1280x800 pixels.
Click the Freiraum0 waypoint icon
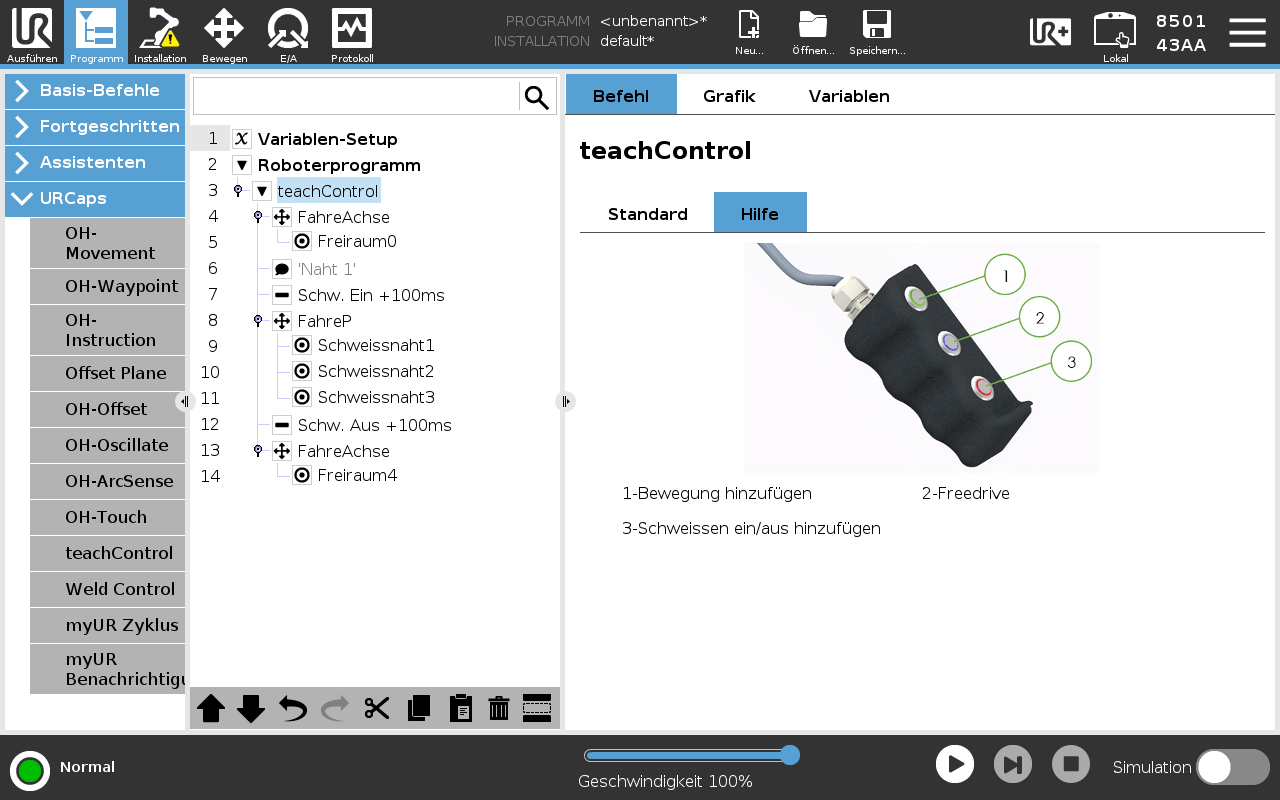coord(302,241)
